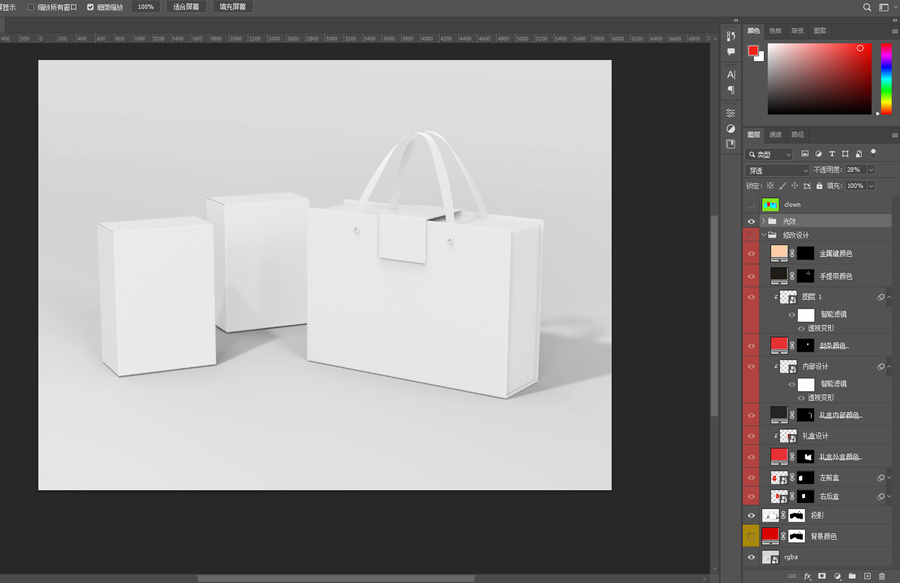Open the History panel icon in dock

click(731, 36)
